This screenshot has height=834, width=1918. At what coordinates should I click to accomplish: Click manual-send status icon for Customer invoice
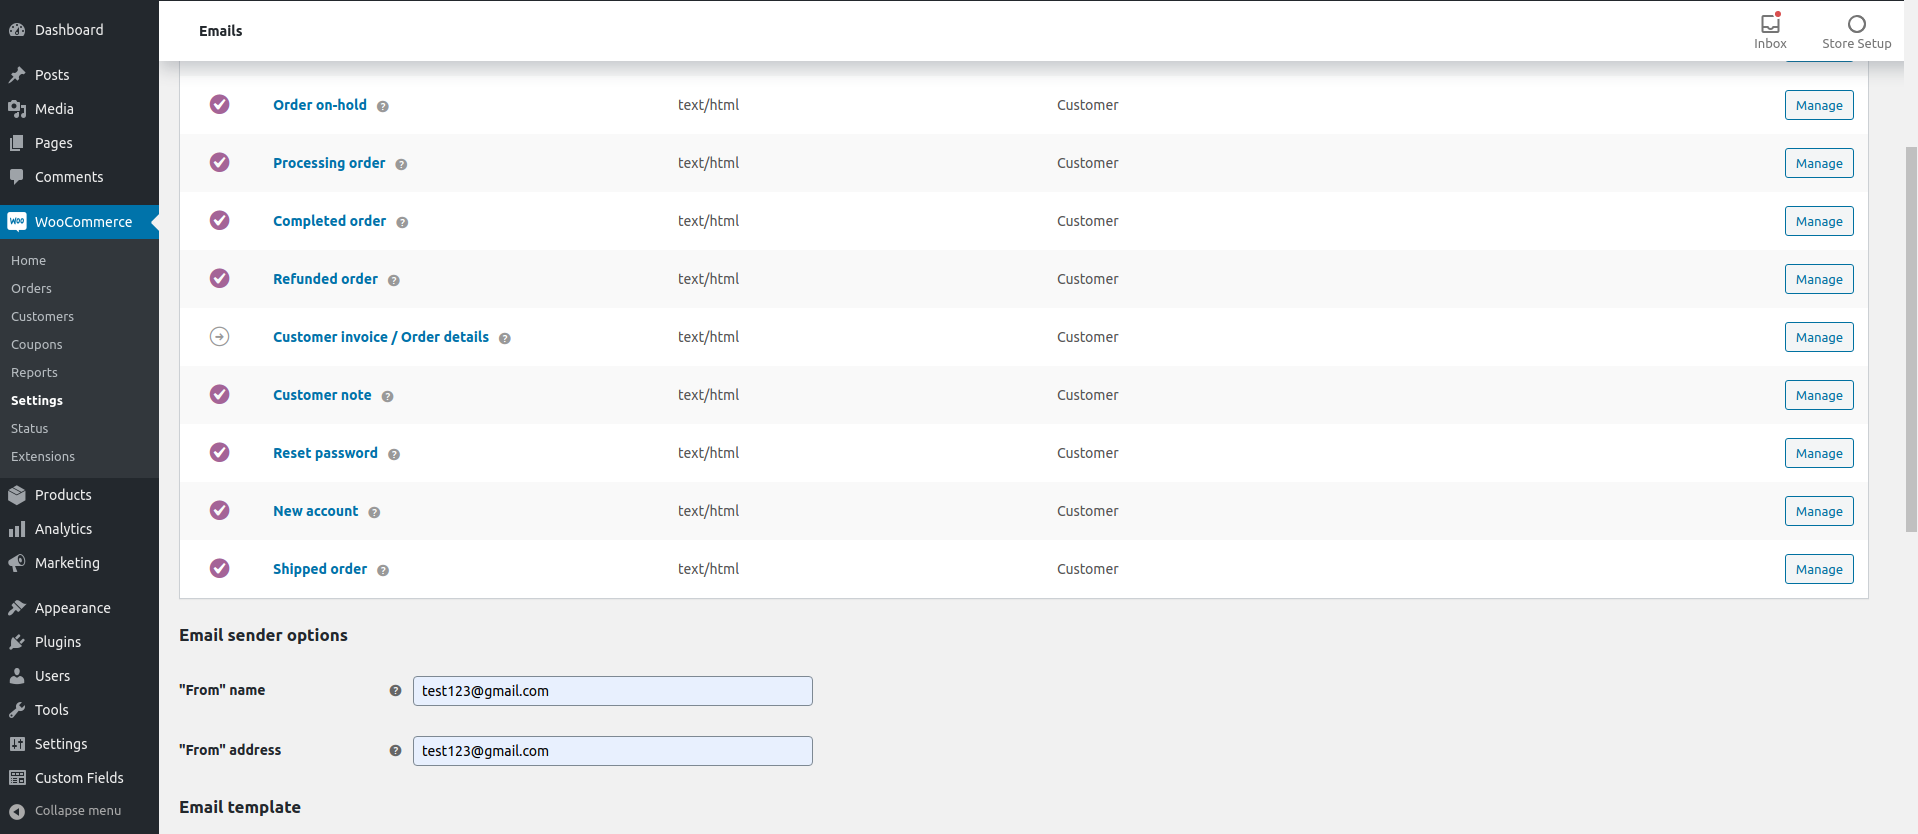pos(220,336)
